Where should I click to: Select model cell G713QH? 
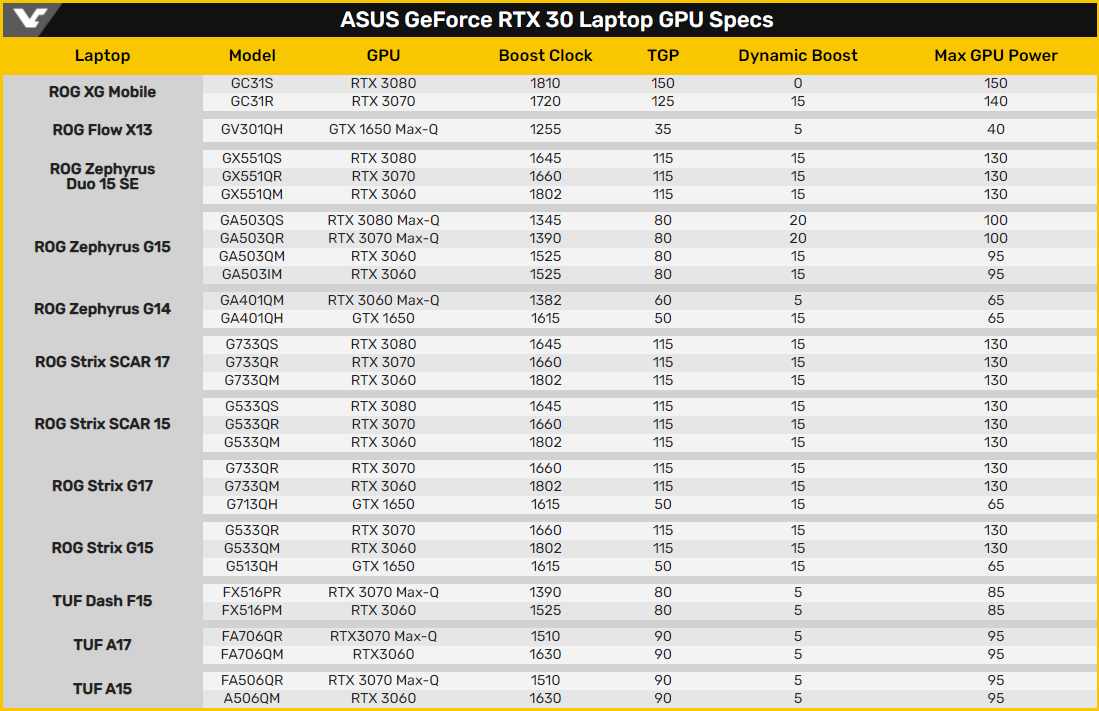[x=252, y=504]
